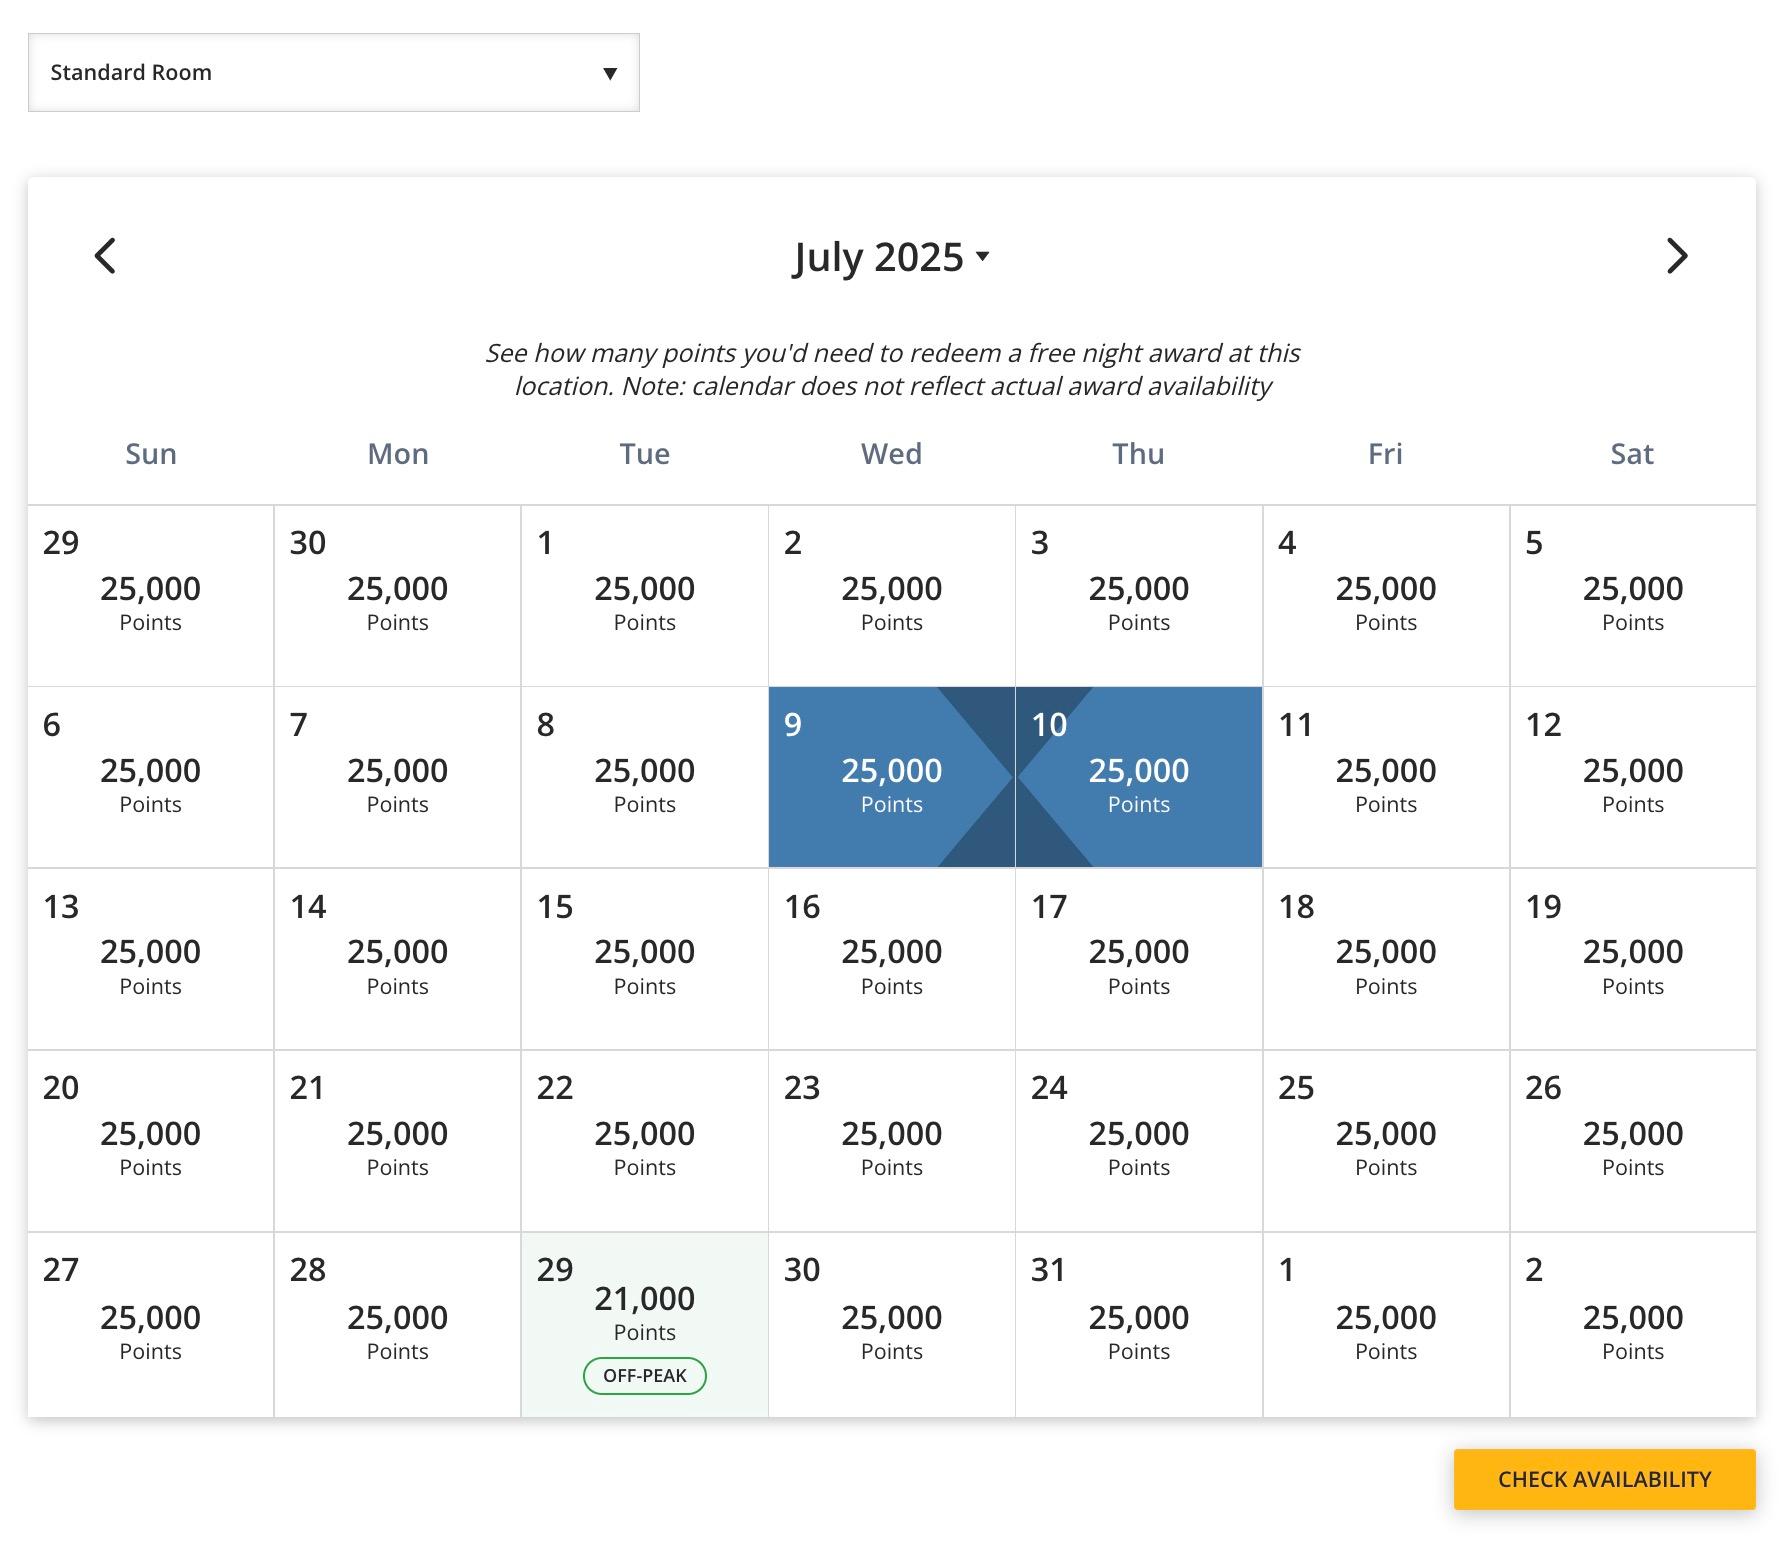Choose Sunday July 13
The image size is (1792, 1550).
coord(150,959)
